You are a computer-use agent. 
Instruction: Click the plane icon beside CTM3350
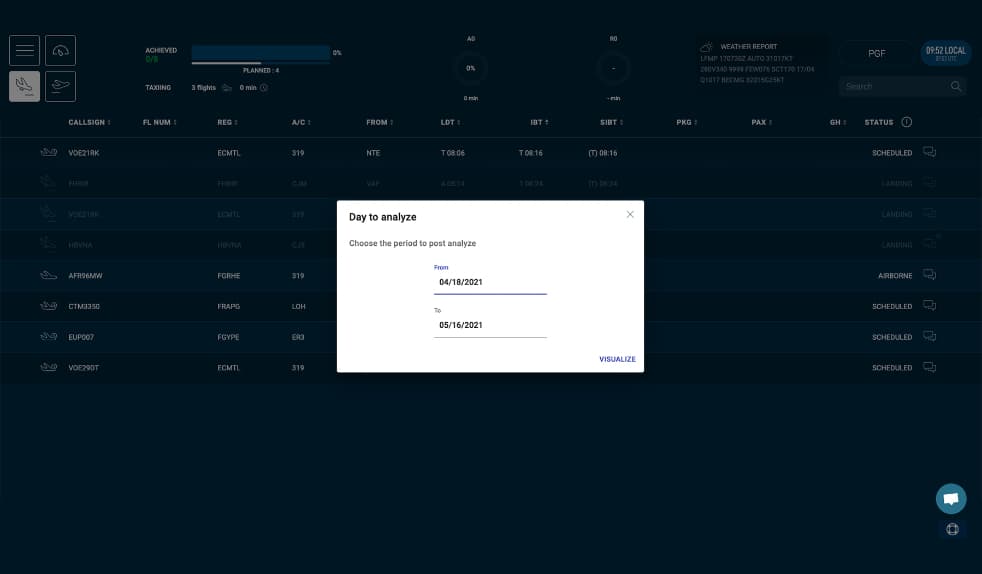[48, 305]
